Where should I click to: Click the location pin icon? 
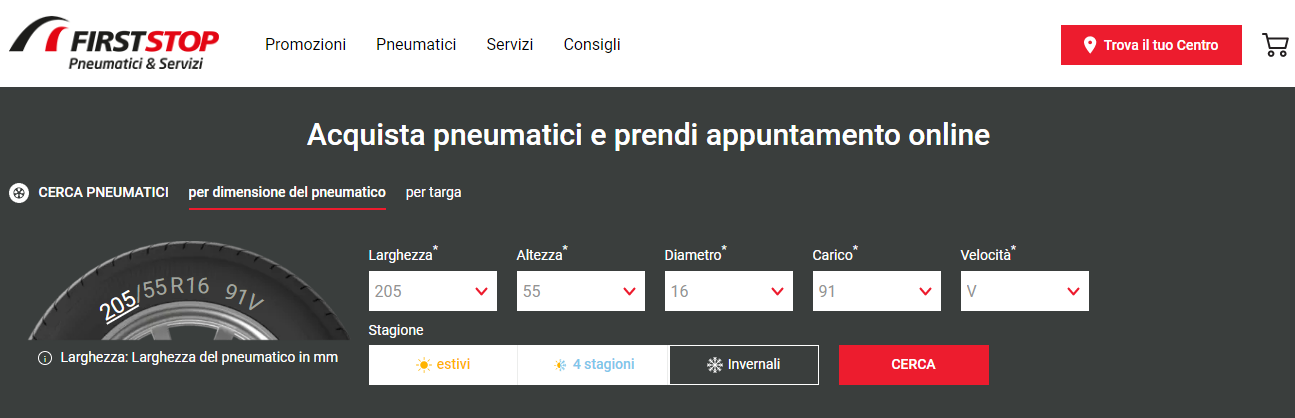(1090, 45)
